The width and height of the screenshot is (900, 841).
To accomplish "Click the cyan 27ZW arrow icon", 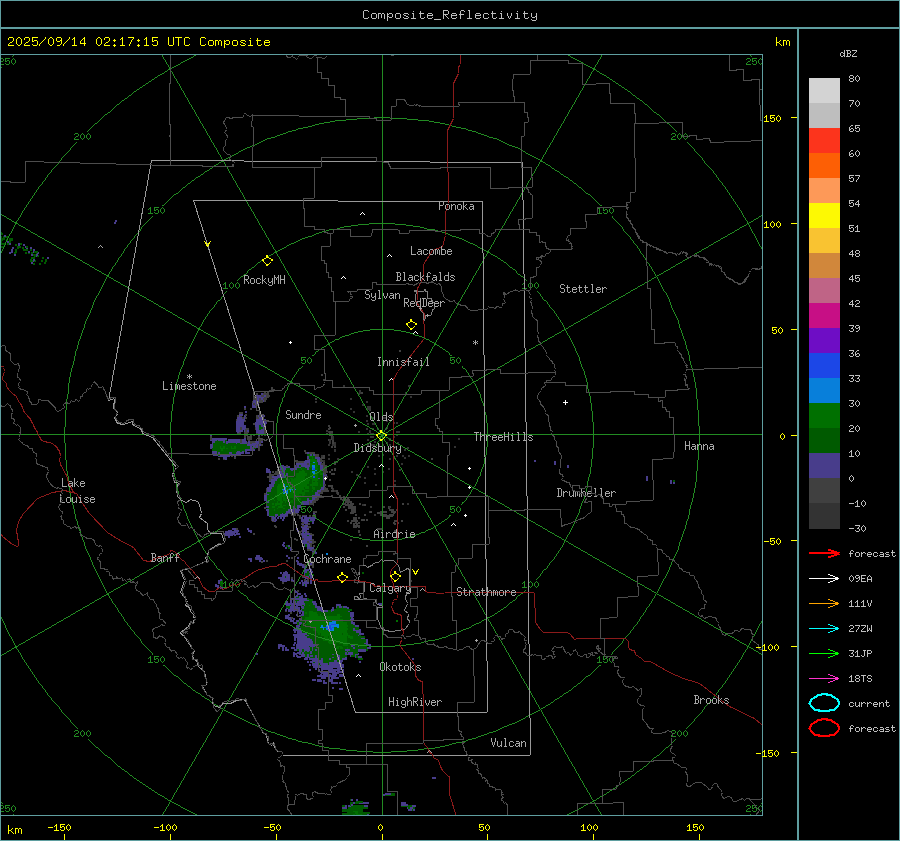I will [x=824, y=629].
